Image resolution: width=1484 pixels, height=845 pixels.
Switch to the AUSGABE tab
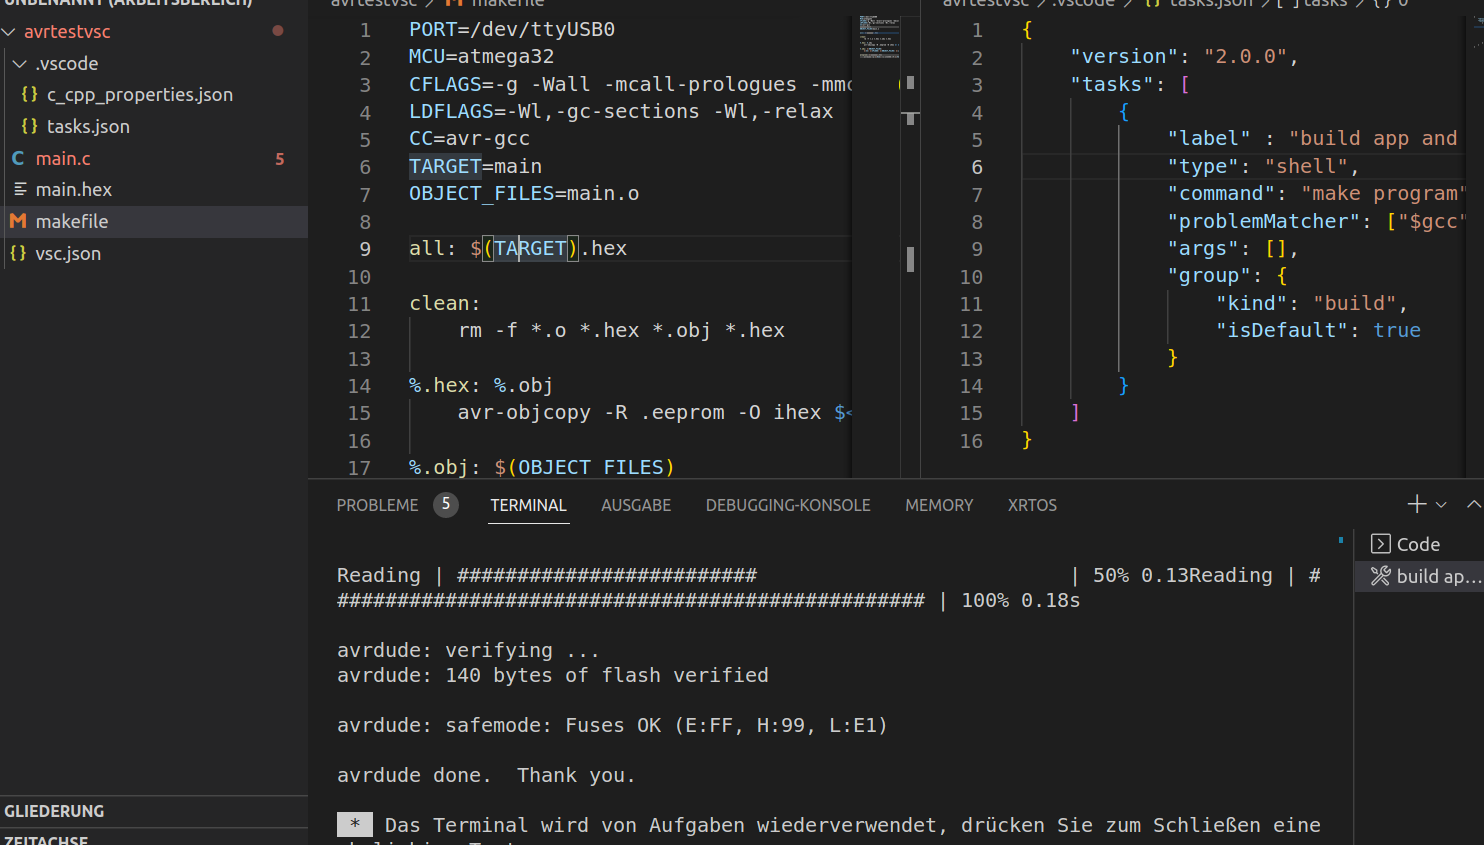636,505
